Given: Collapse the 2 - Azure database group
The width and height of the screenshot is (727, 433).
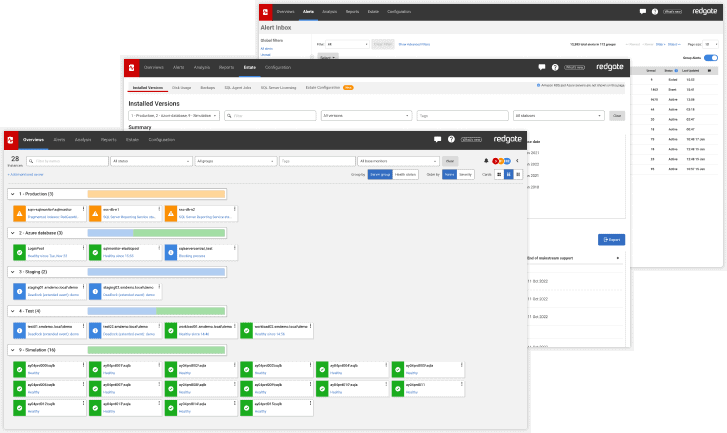Looking at the screenshot, I should coord(13,233).
